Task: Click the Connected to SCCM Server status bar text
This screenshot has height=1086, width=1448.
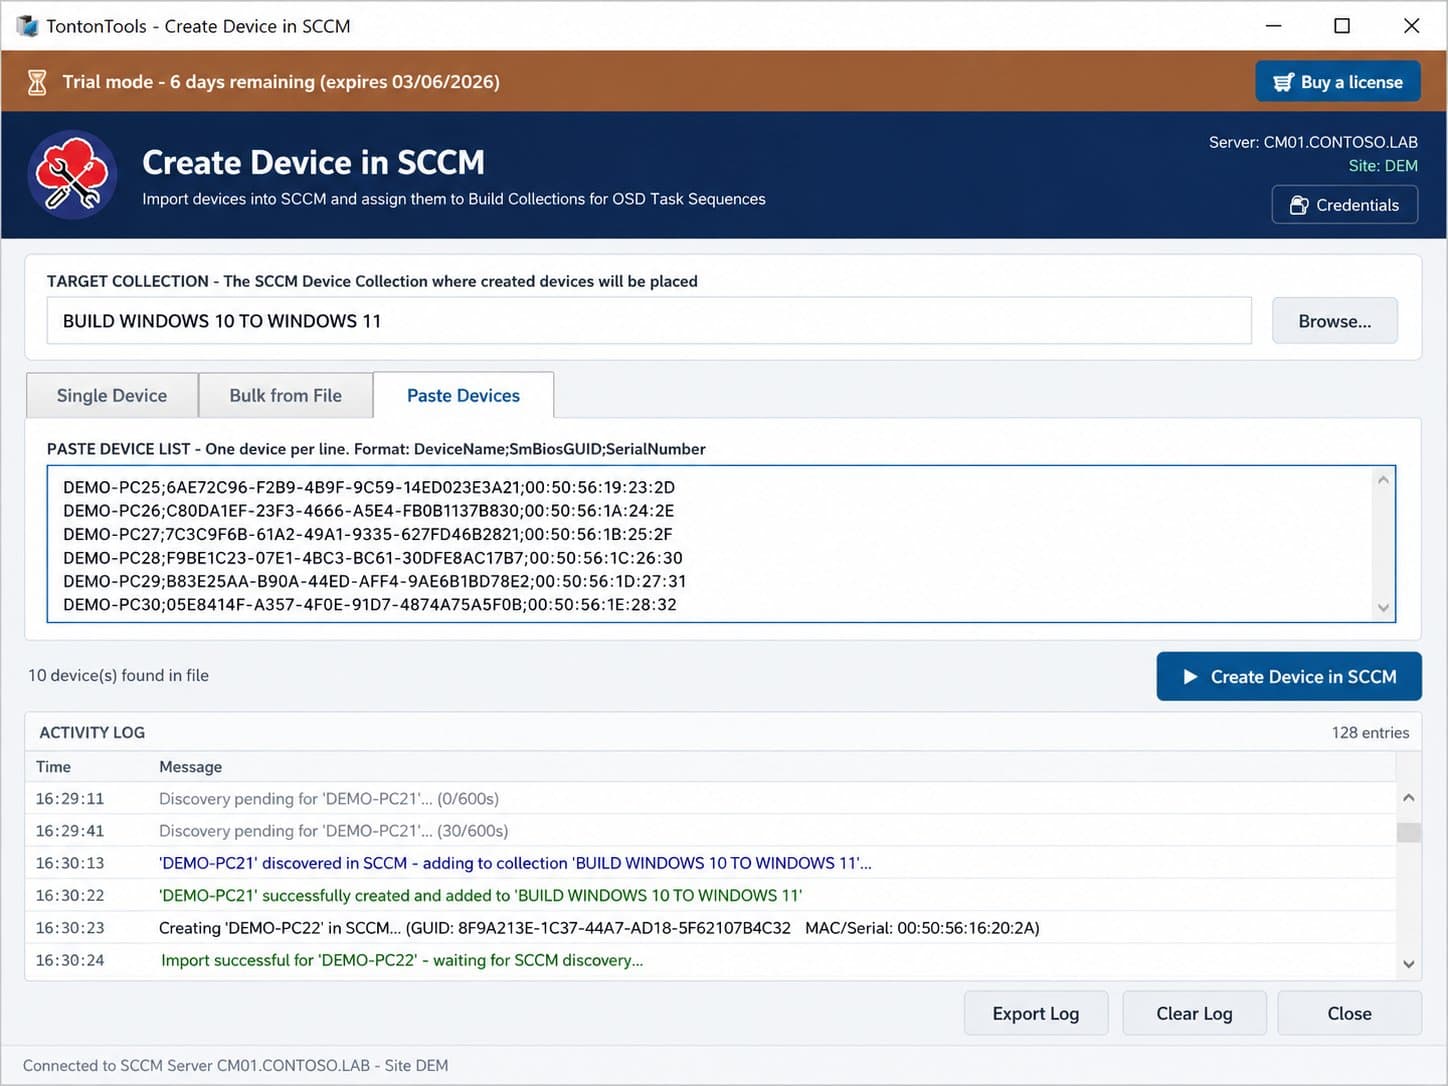Action: pos(235,1066)
